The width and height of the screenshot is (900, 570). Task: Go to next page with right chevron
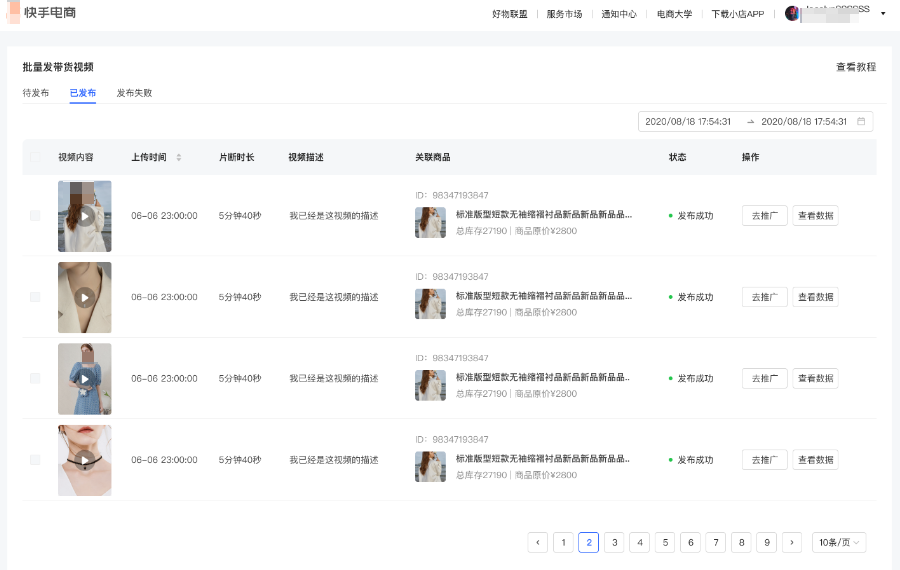(x=792, y=542)
